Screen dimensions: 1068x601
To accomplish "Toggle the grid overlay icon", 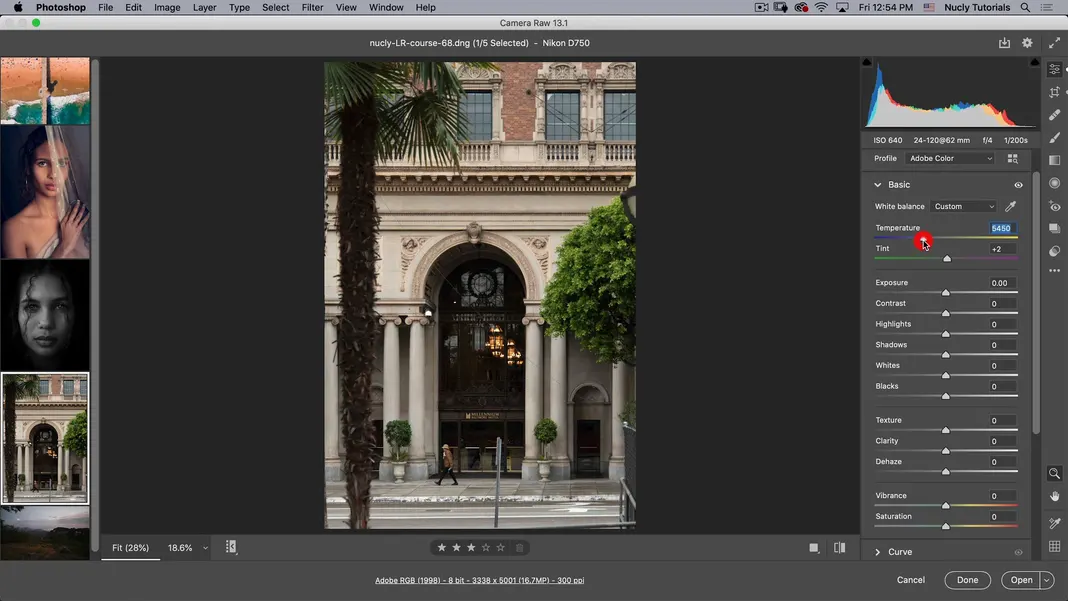I will point(1054,546).
